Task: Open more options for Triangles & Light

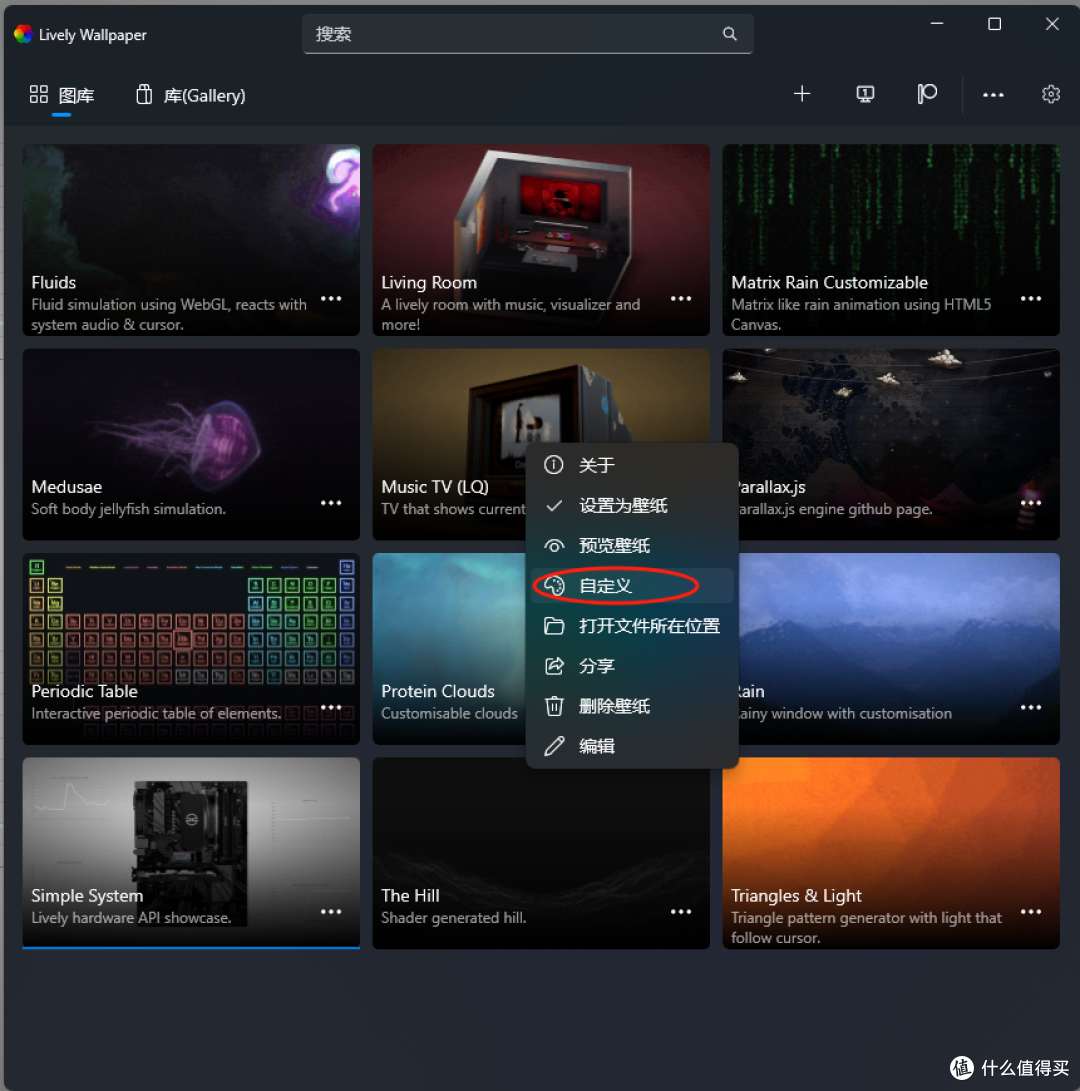Action: coord(1031,911)
